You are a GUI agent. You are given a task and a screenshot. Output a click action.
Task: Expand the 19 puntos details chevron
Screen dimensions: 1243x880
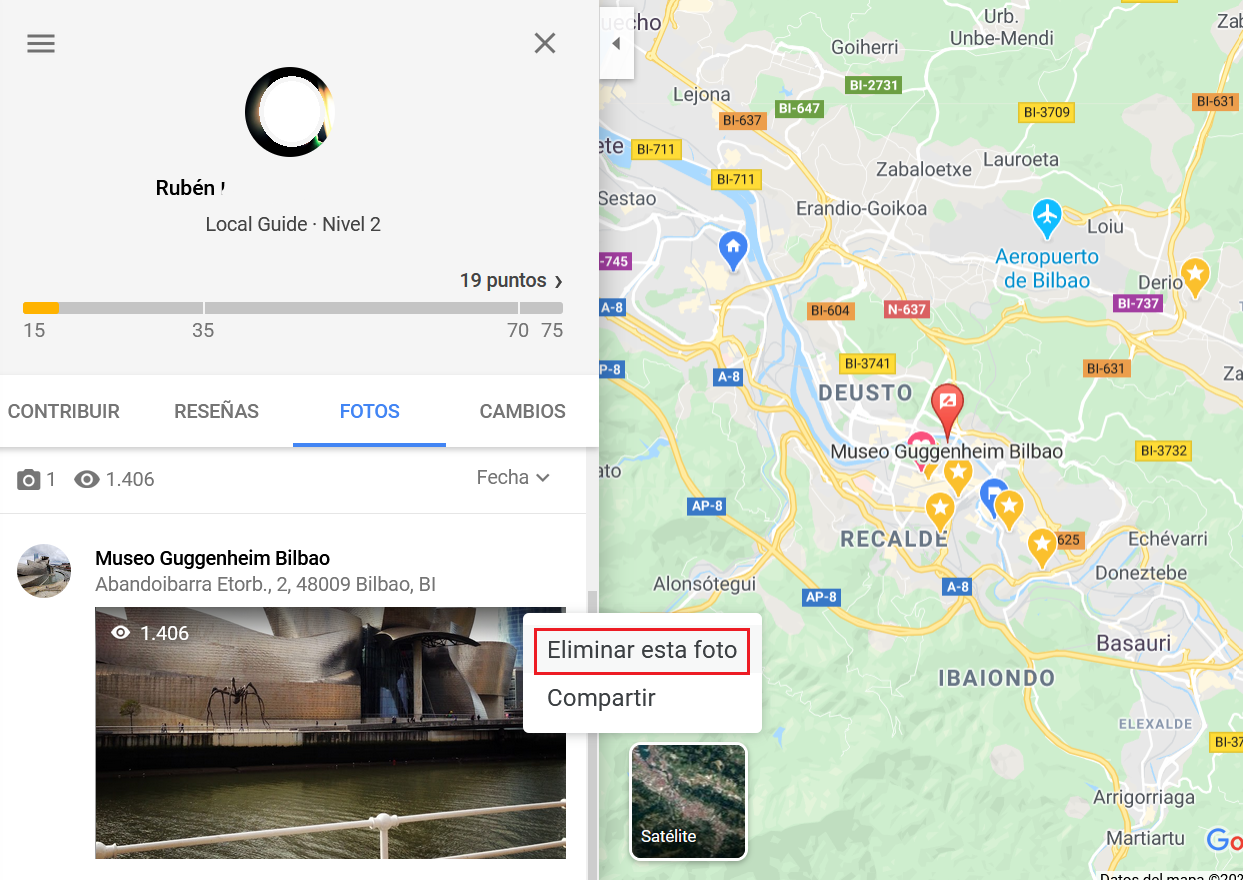pyautogui.click(x=558, y=282)
